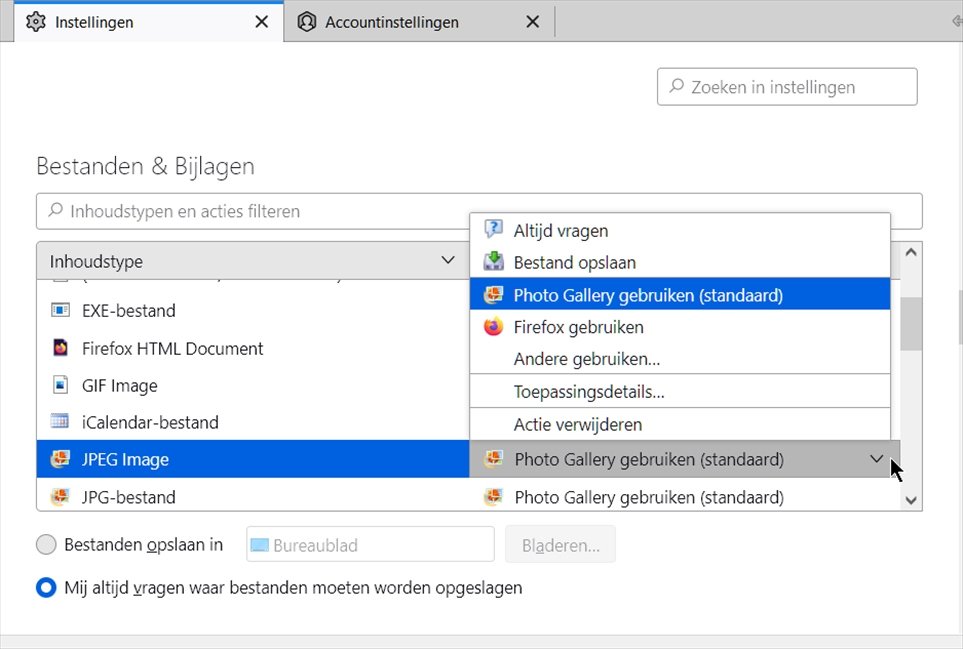Select Actie verwijderen menu entry
This screenshot has height=649, width=963.
point(577,425)
